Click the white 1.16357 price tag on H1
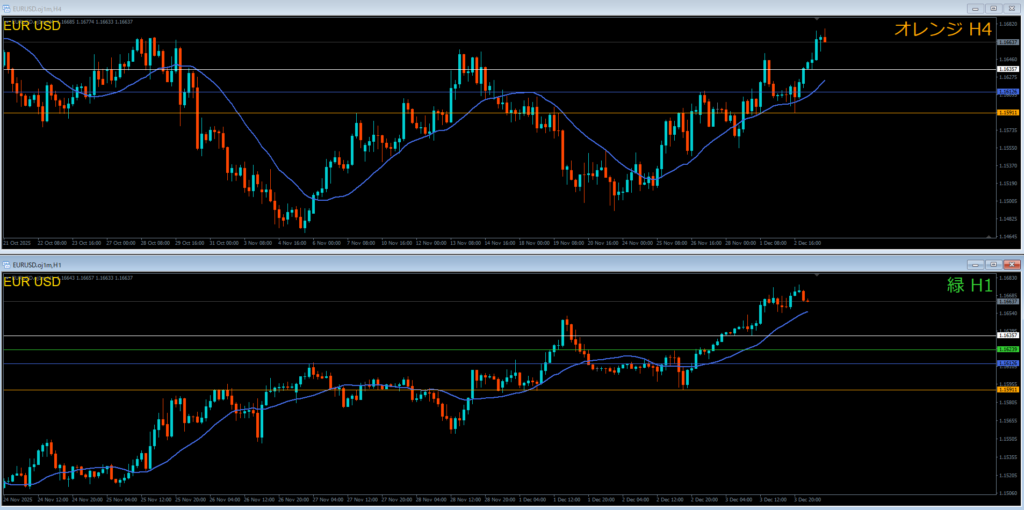This screenshot has height=510, width=1024. coord(1008,336)
